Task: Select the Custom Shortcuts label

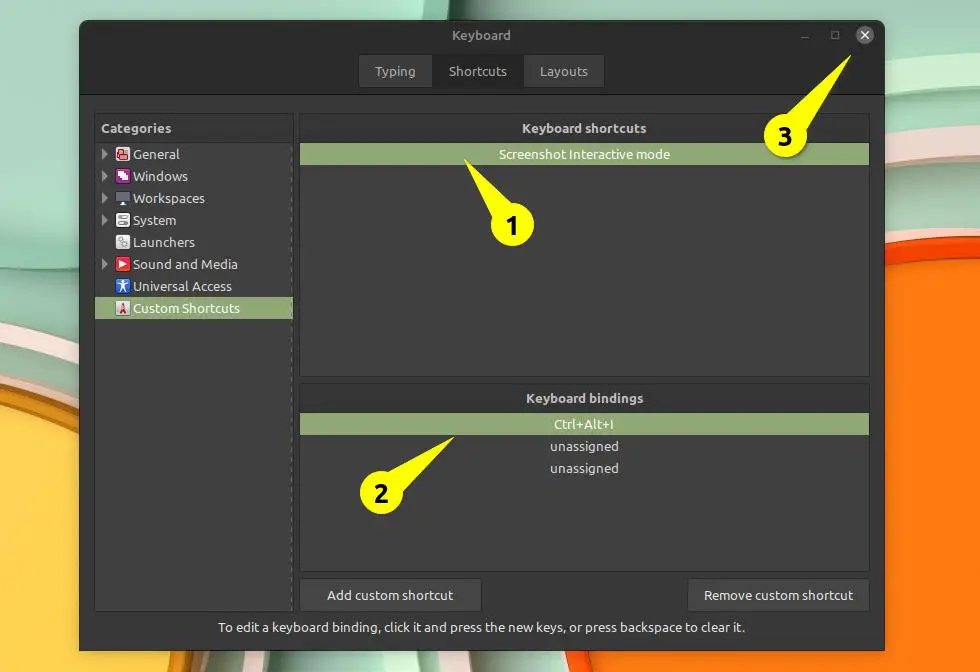Action: 186,308
